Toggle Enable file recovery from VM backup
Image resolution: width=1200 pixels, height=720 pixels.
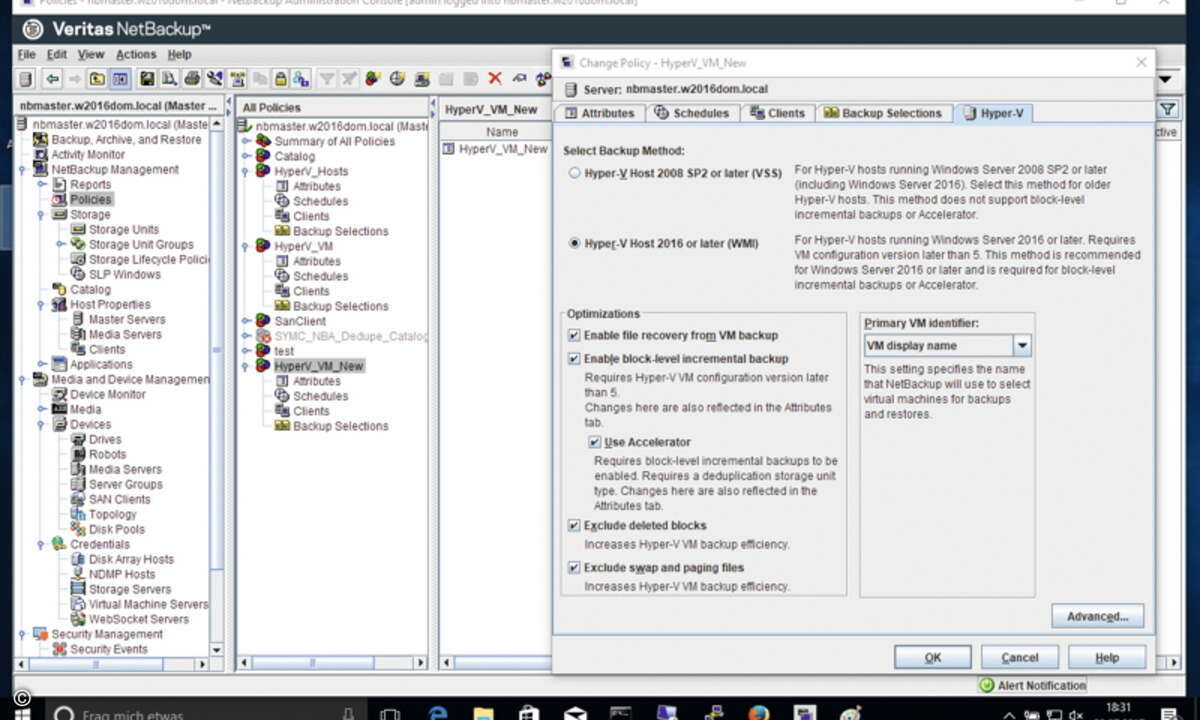coord(574,336)
